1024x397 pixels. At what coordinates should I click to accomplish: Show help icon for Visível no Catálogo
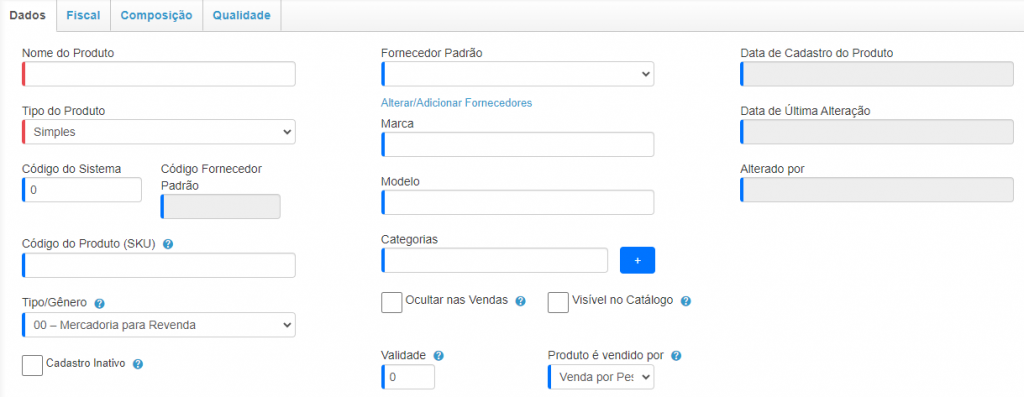point(686,301)
